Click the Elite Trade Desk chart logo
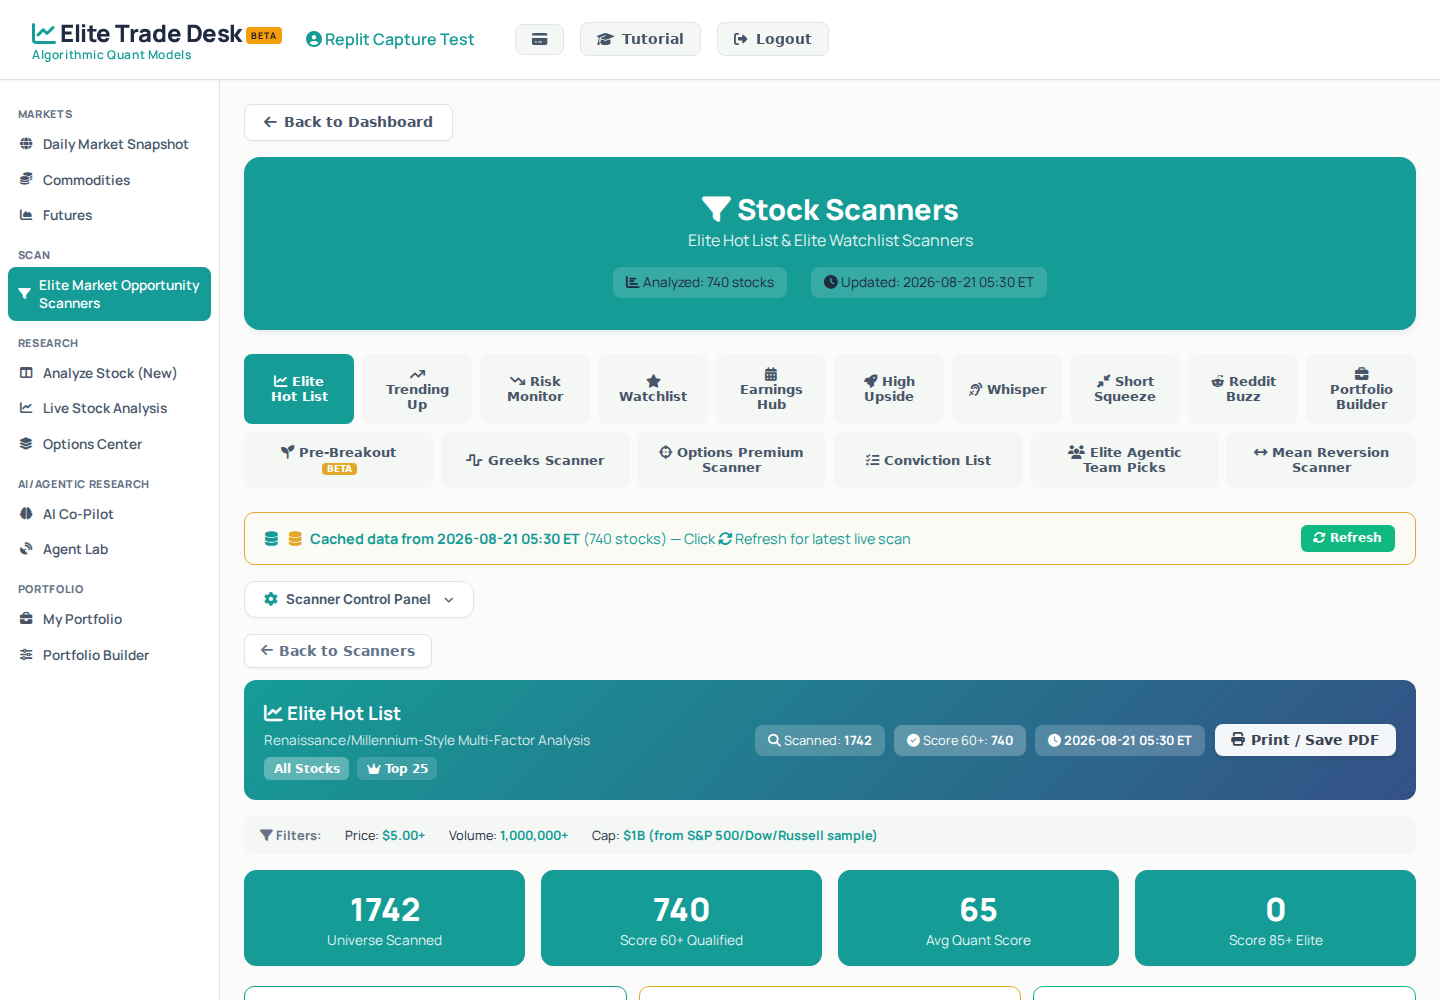 [x=43, y=34]
